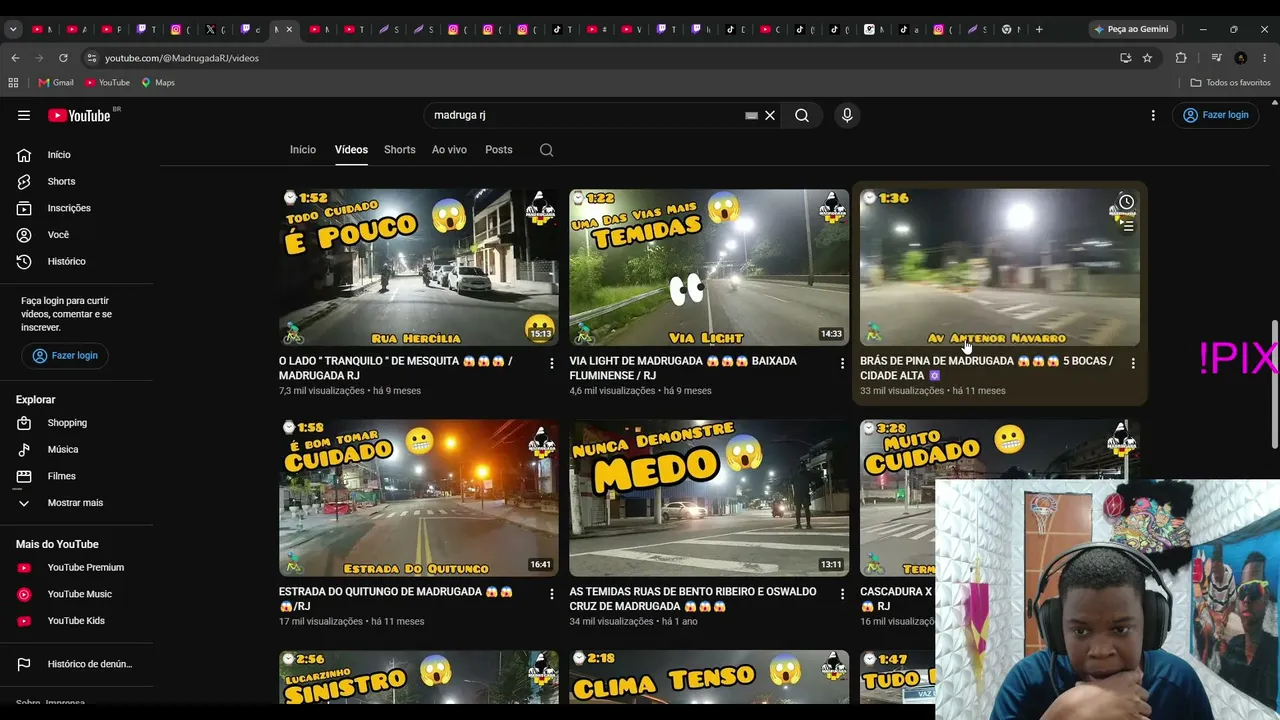Open Chrome's three-dot menu

click(x=1265, y=58)
